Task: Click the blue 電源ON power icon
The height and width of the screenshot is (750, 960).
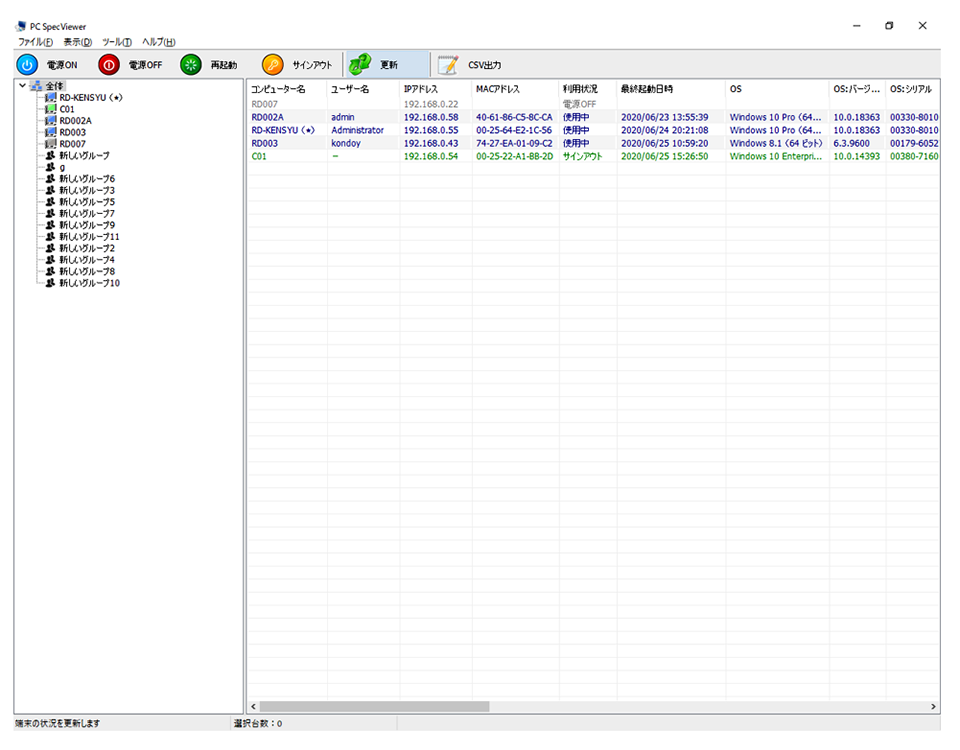Action: [x=26, y=65]
